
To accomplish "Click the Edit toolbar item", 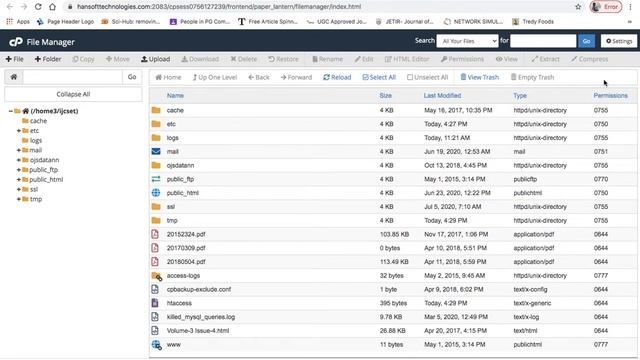I will pos(364,59).
